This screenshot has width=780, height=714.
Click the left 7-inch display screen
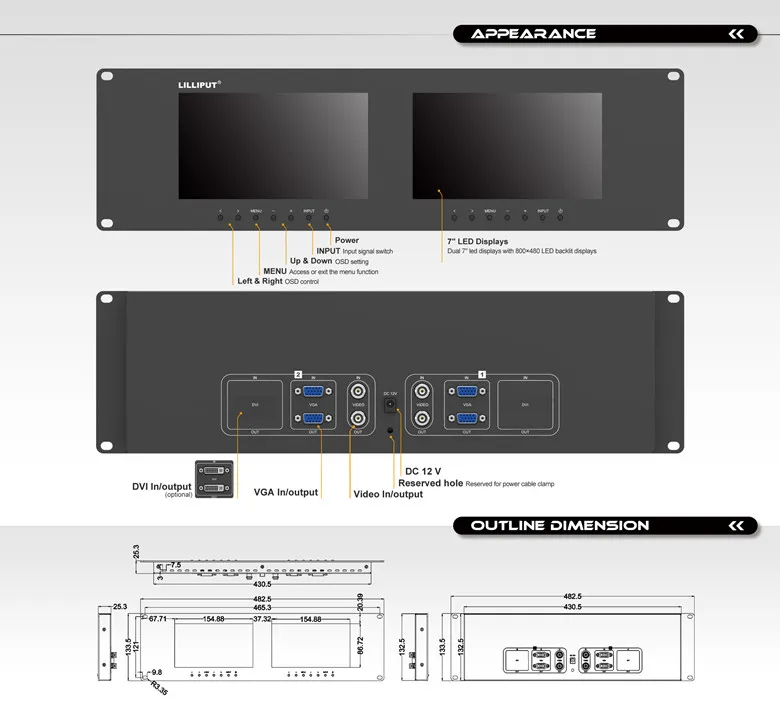click(273, 146)
